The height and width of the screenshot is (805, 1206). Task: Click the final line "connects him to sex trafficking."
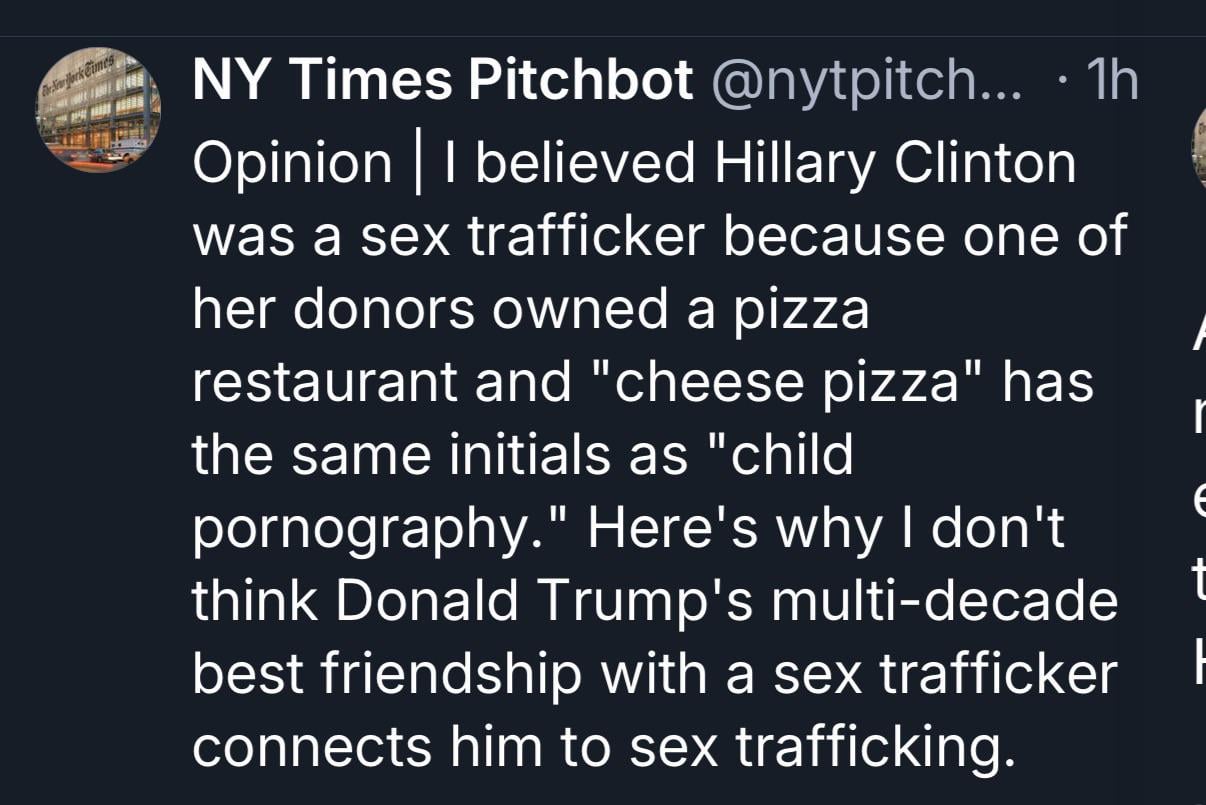596,747
